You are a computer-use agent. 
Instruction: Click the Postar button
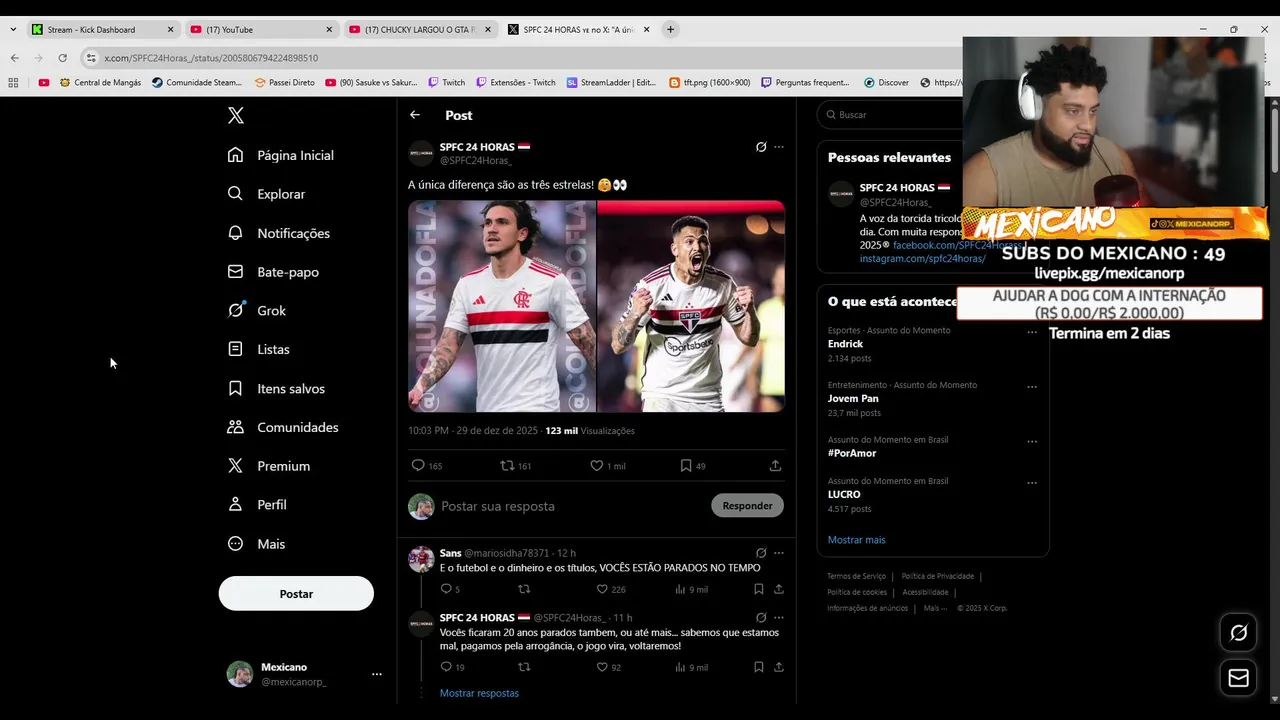point(296,594)
